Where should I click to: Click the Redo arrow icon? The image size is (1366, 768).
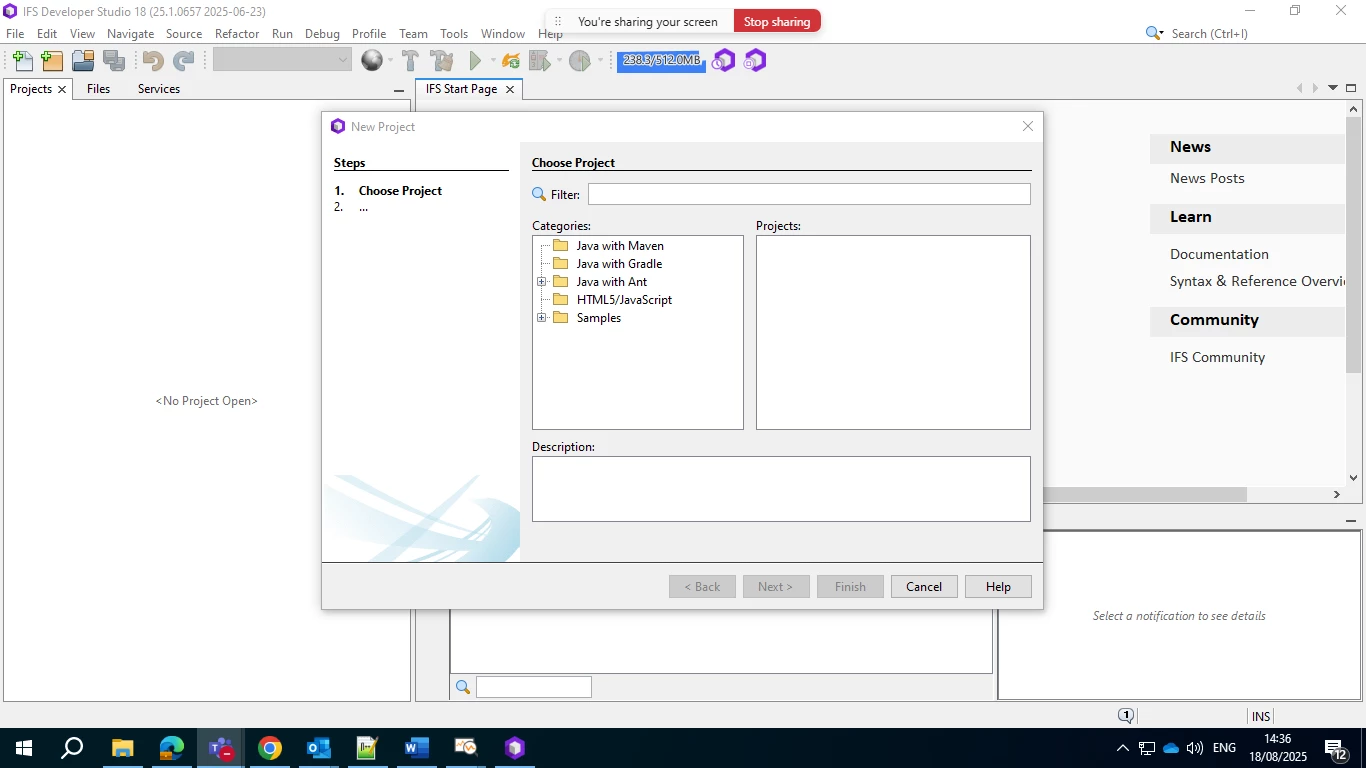pyautogui.click(x=183, y=61)
